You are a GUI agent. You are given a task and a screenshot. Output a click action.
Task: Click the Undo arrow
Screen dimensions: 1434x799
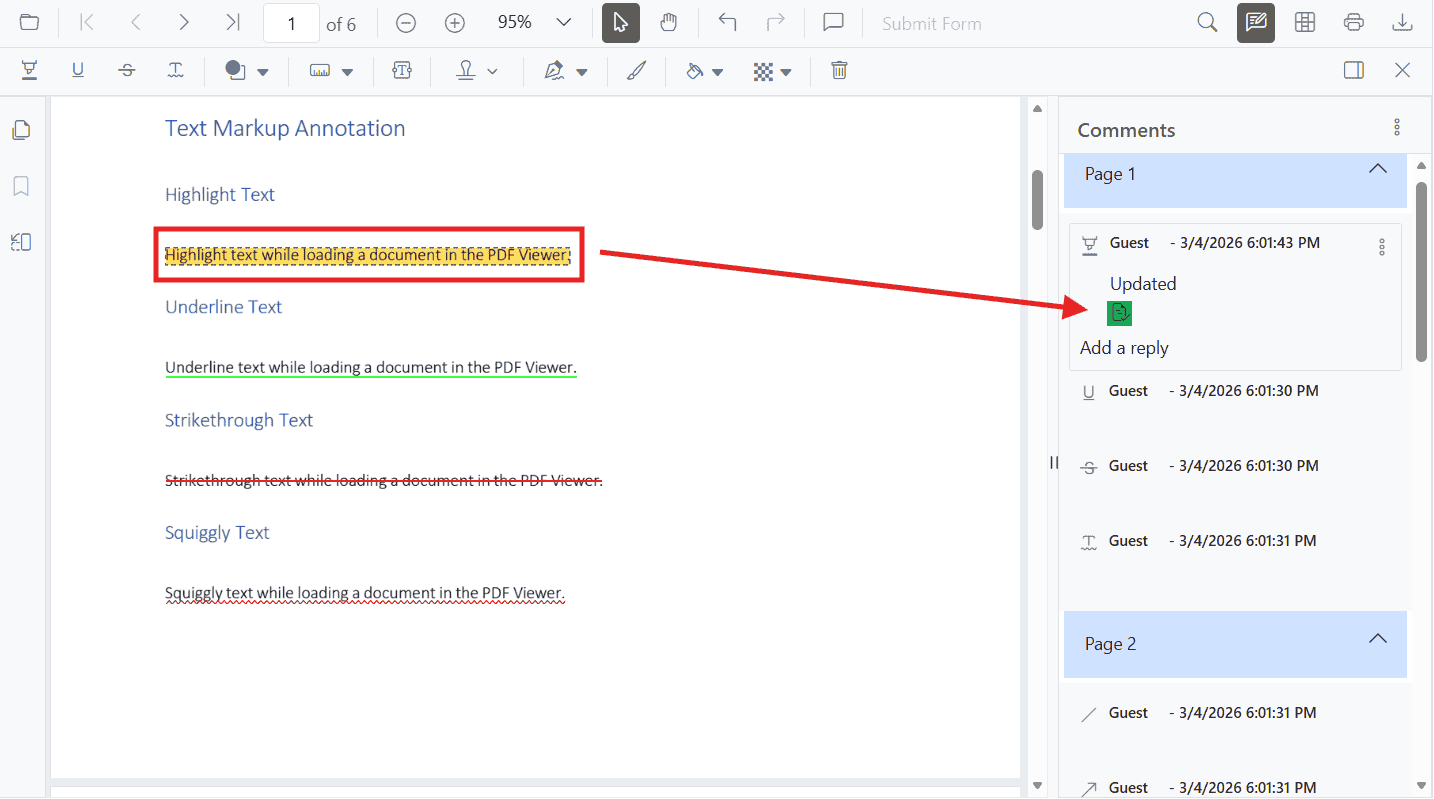(727, 22)
